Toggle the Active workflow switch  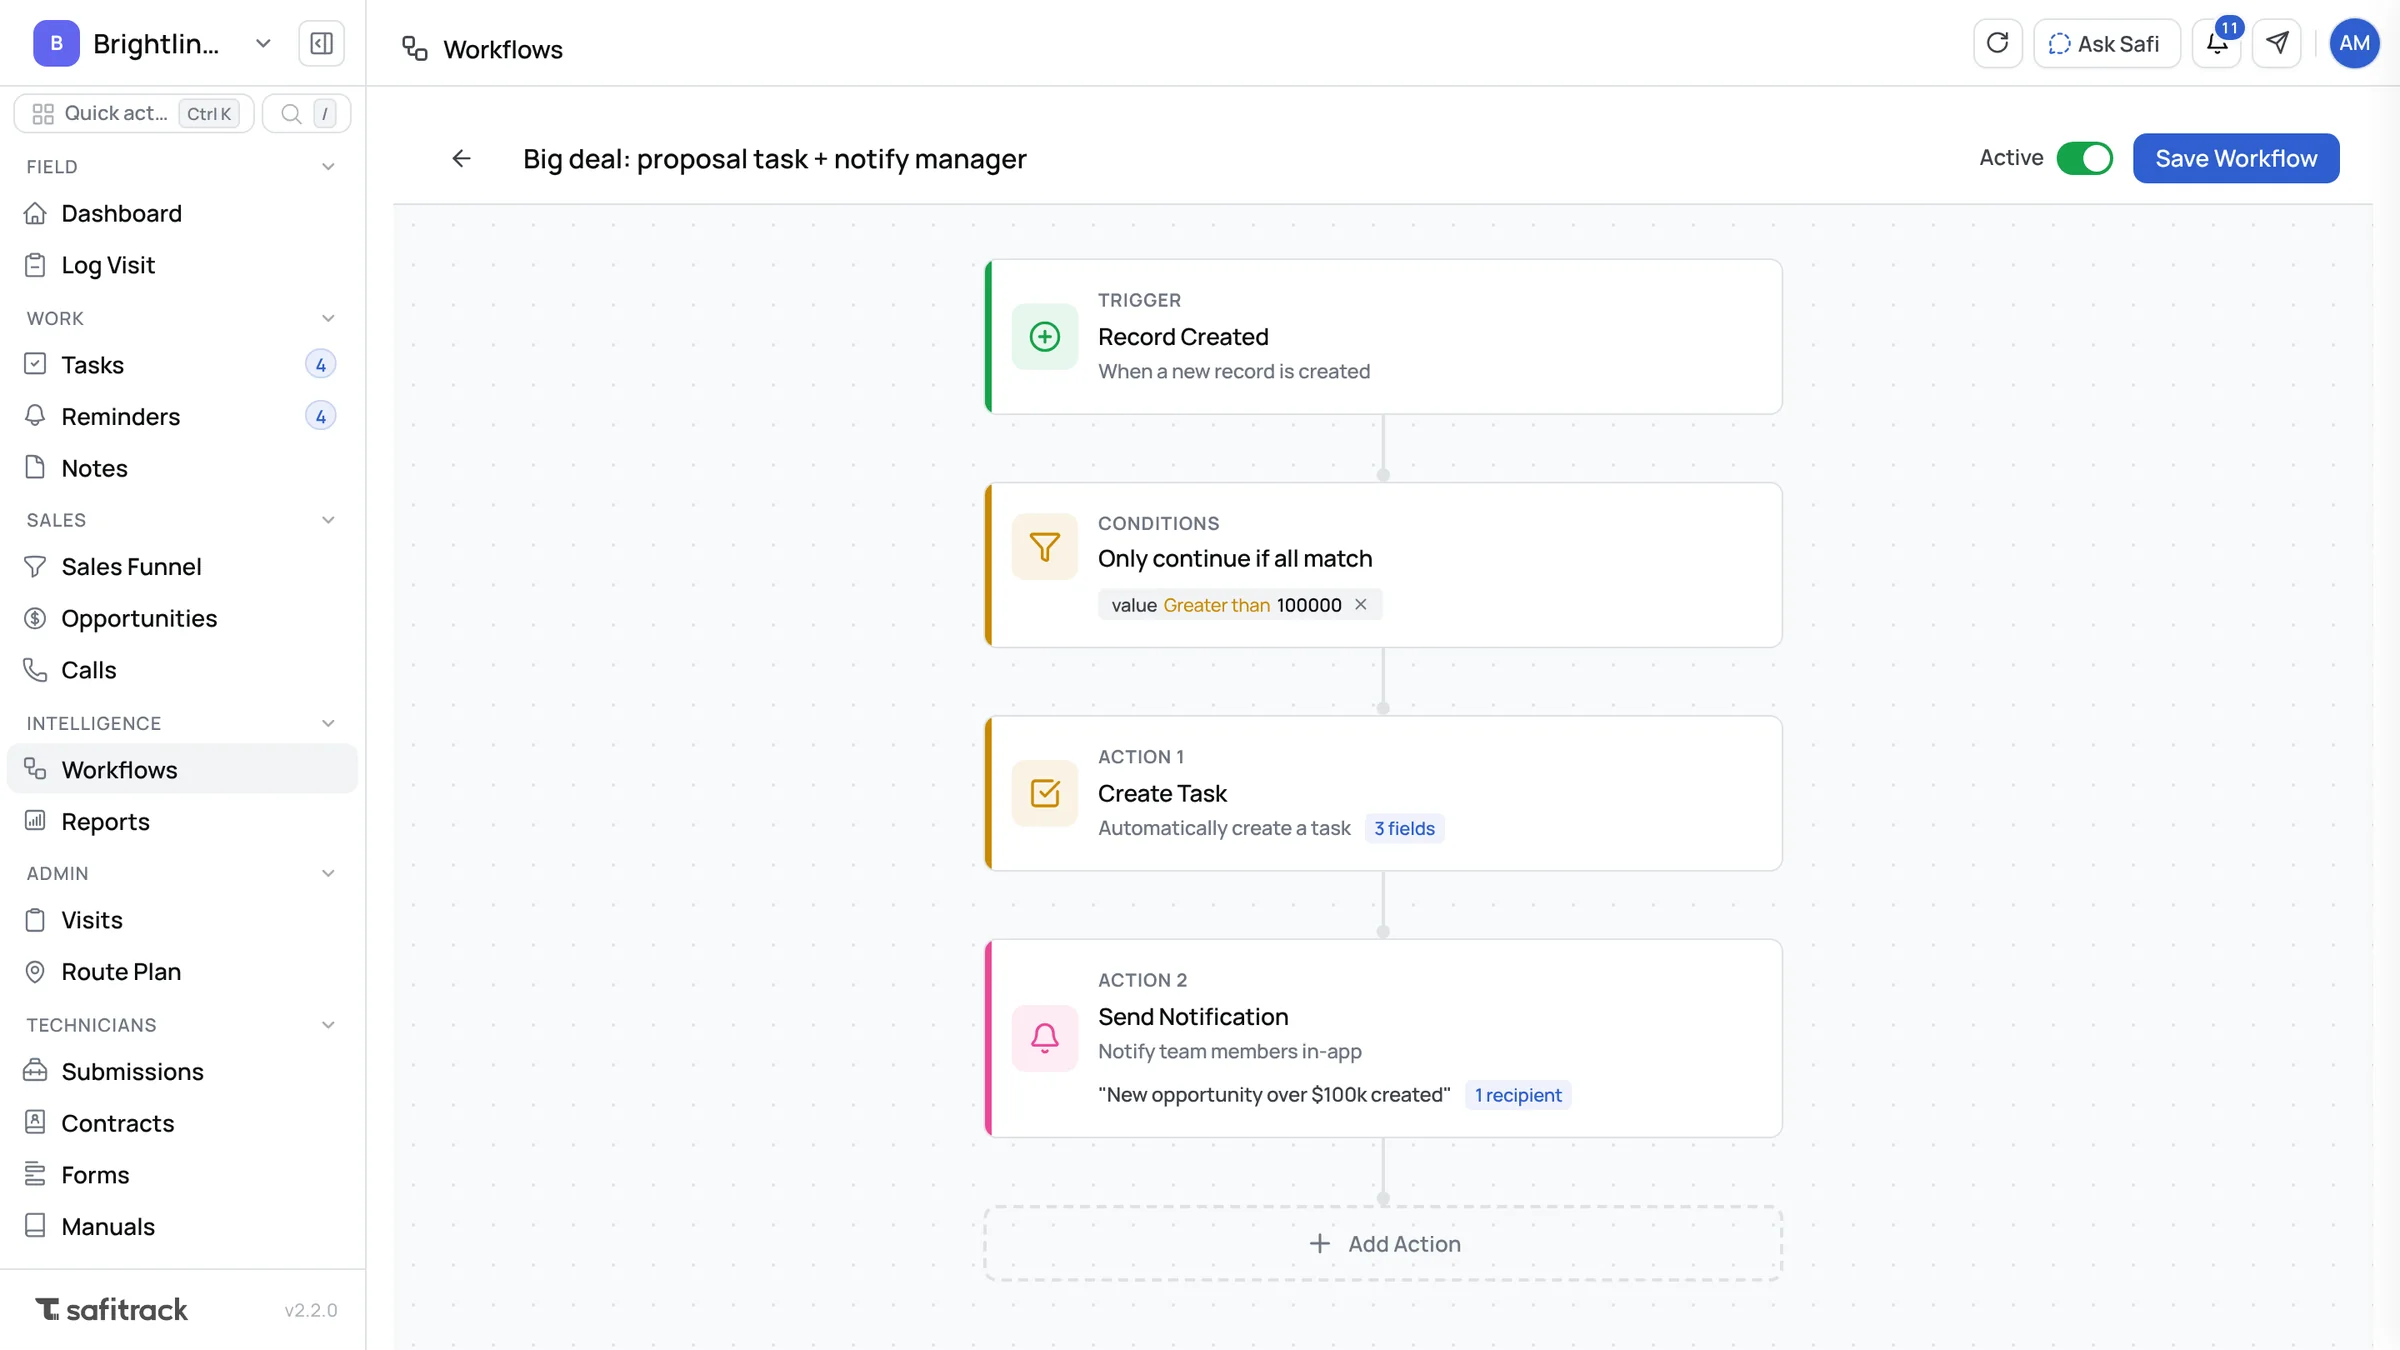(x=2084, y=158)
